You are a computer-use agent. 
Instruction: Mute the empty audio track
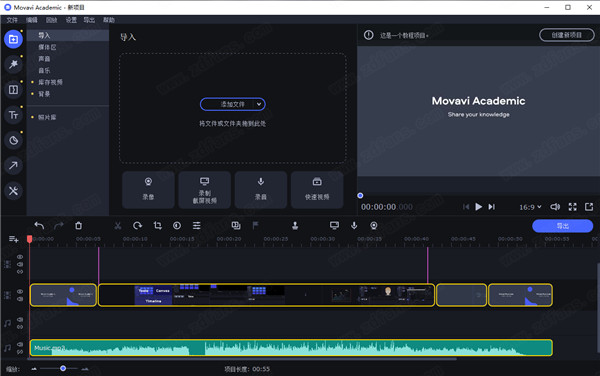(x=20, y=319)
